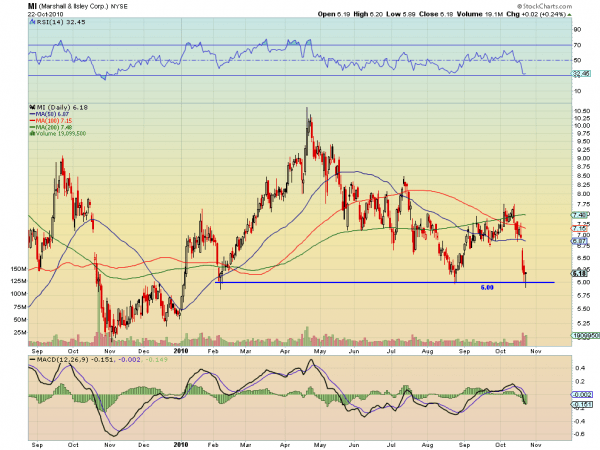Click the 8.50 price axis label
The image size is (600, 450).
pos(582,176)
